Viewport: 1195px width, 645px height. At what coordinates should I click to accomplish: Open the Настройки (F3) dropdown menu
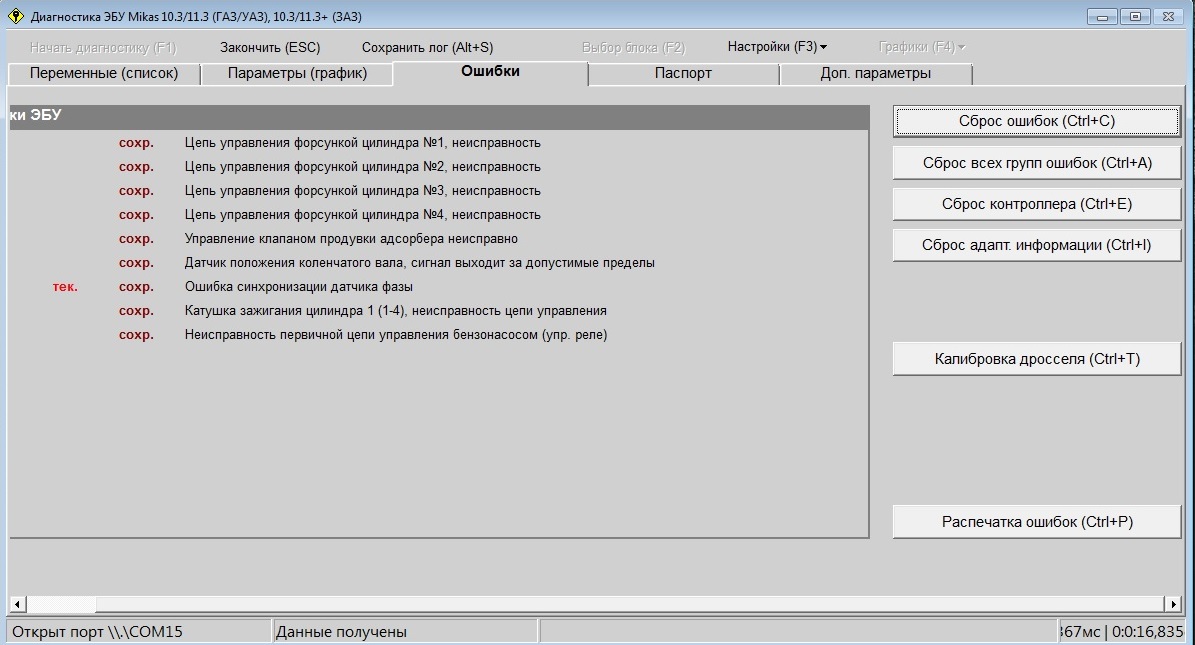(x=777, y=47)
